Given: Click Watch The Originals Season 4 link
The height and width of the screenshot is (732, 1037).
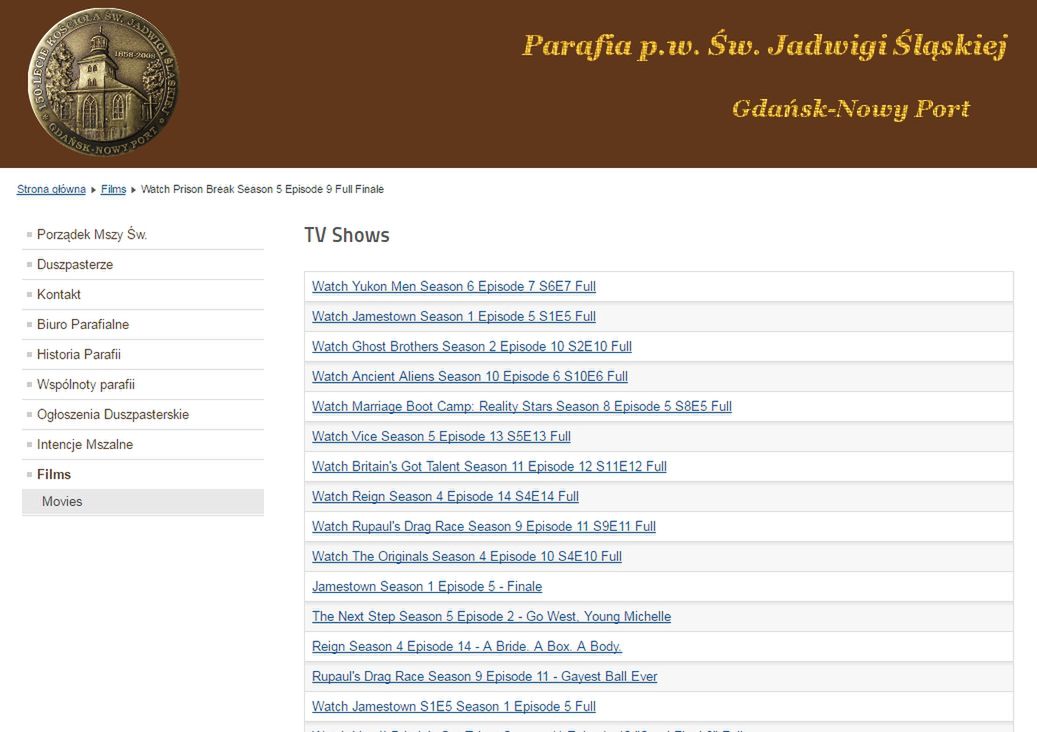Looking at the screenshot, I should click(x=467, y=556).
